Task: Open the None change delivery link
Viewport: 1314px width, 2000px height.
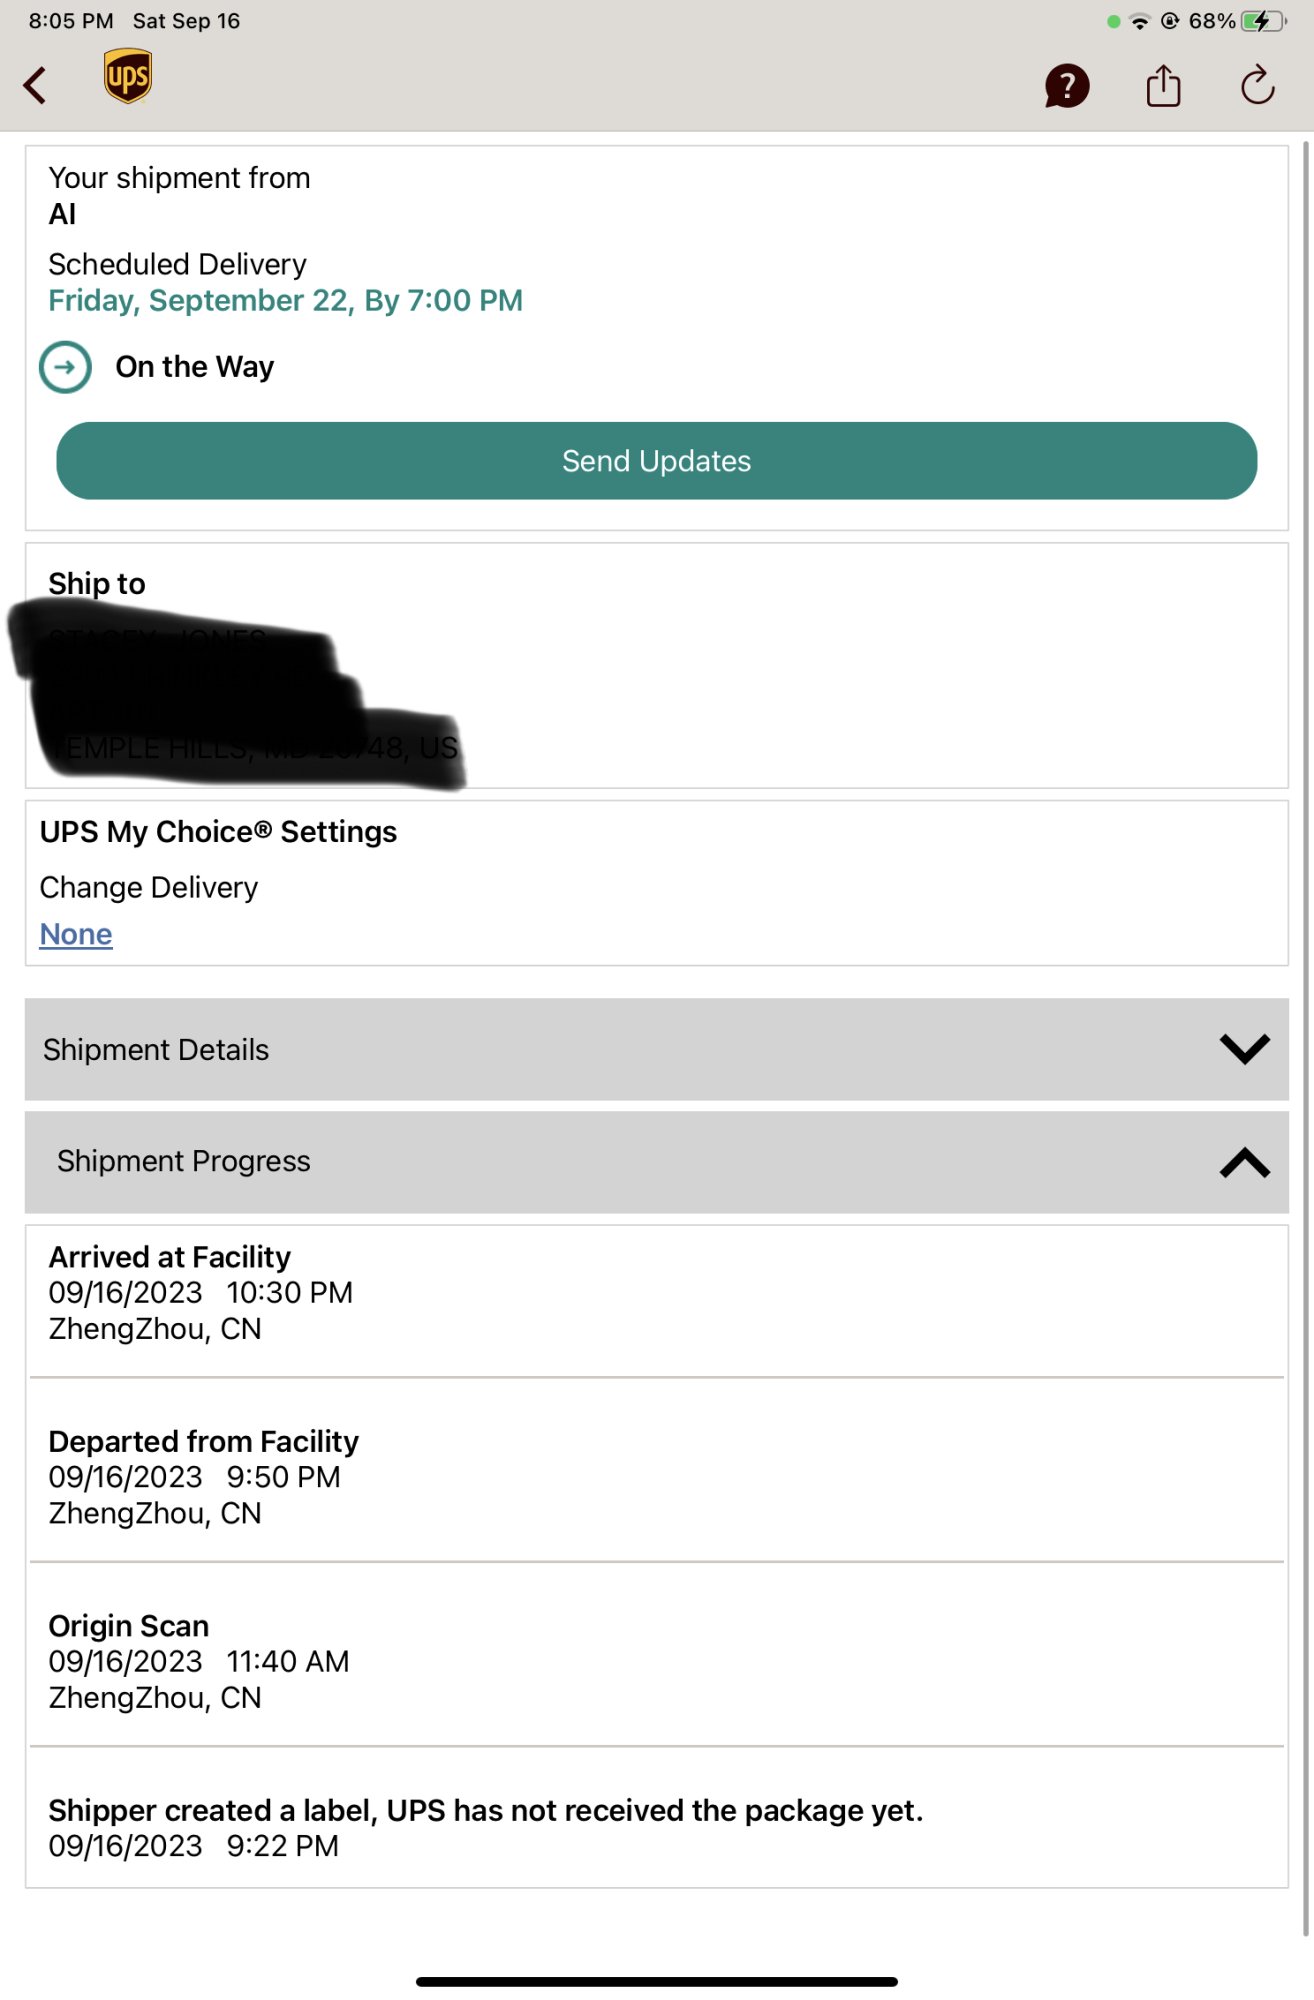Action: (x=76, y=934)
